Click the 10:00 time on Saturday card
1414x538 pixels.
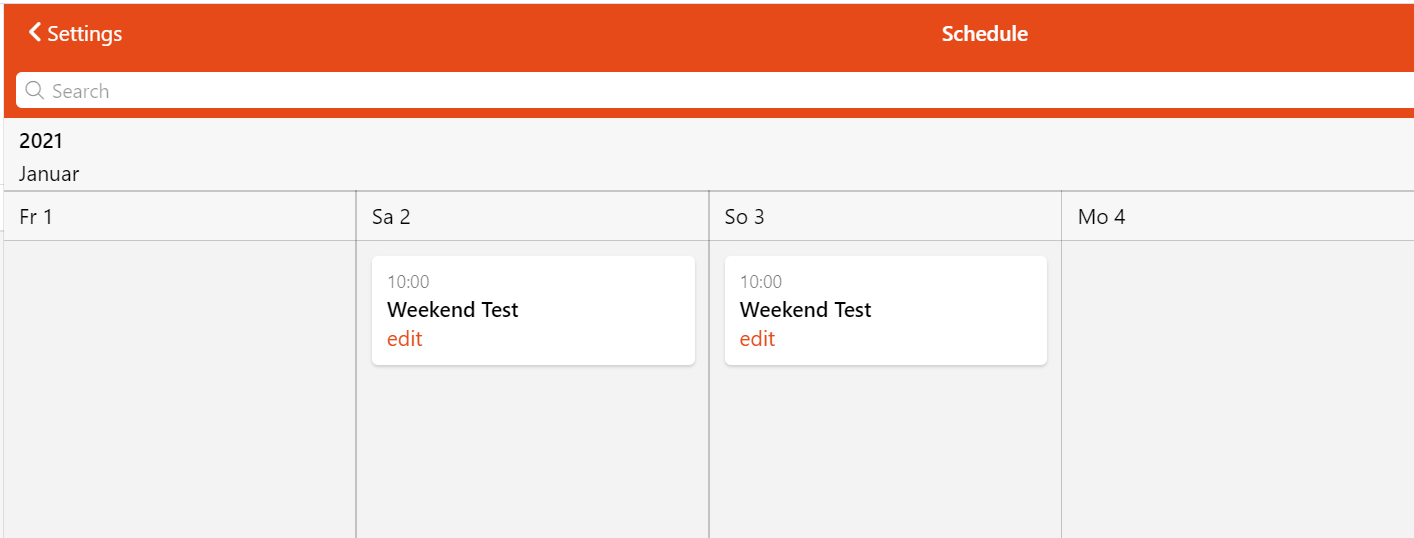[x=408, y=282]
